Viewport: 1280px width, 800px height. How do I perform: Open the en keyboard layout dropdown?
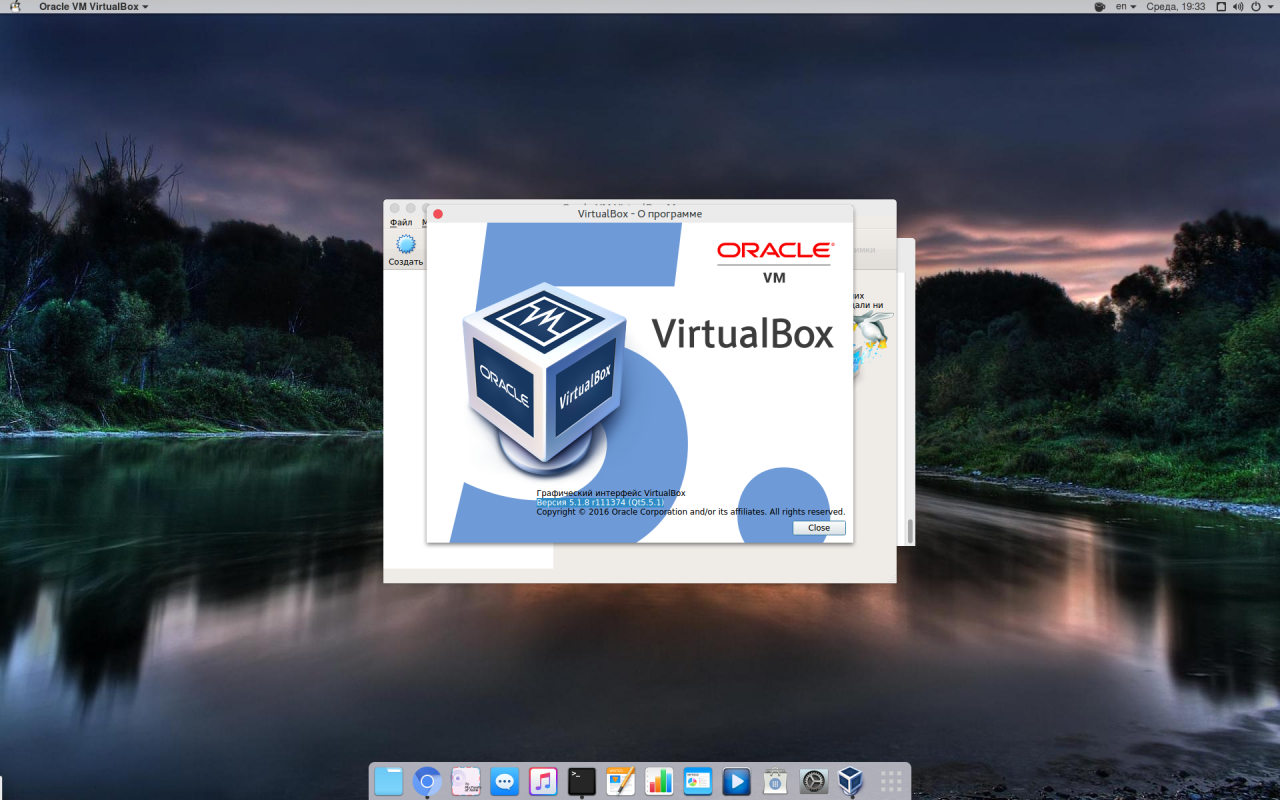[x=1126, y=6]
